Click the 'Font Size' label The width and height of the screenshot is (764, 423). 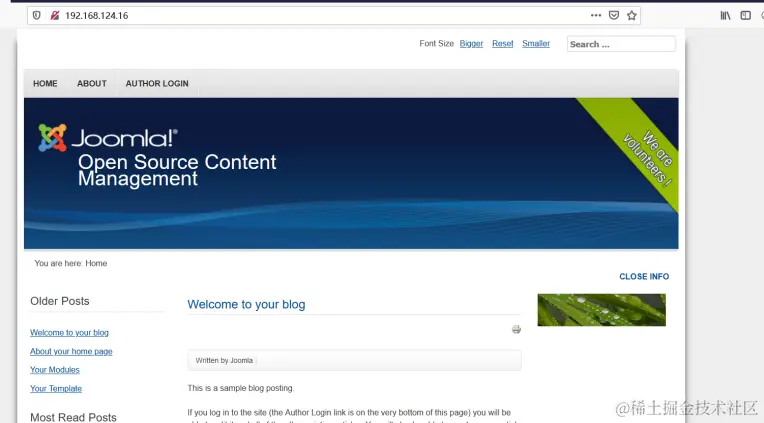[437, 43]
